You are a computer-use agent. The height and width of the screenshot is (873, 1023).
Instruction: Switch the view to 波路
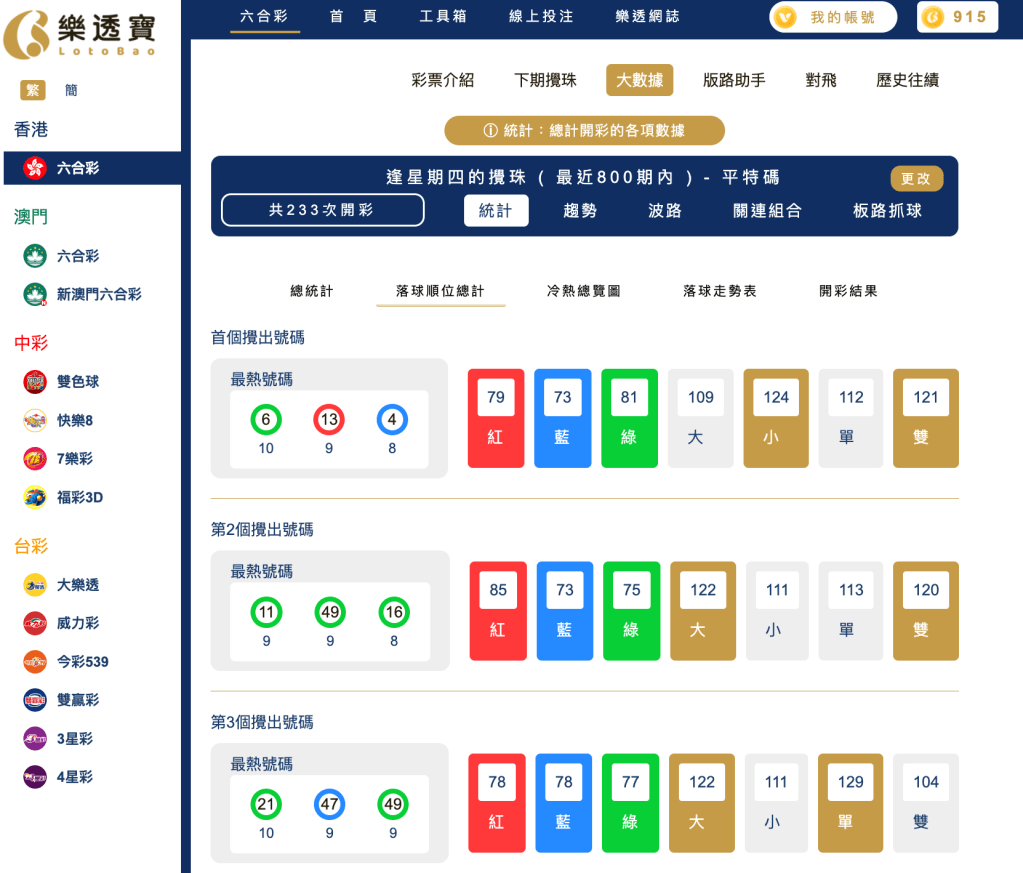pyautogui.click(x=666, y=212)
